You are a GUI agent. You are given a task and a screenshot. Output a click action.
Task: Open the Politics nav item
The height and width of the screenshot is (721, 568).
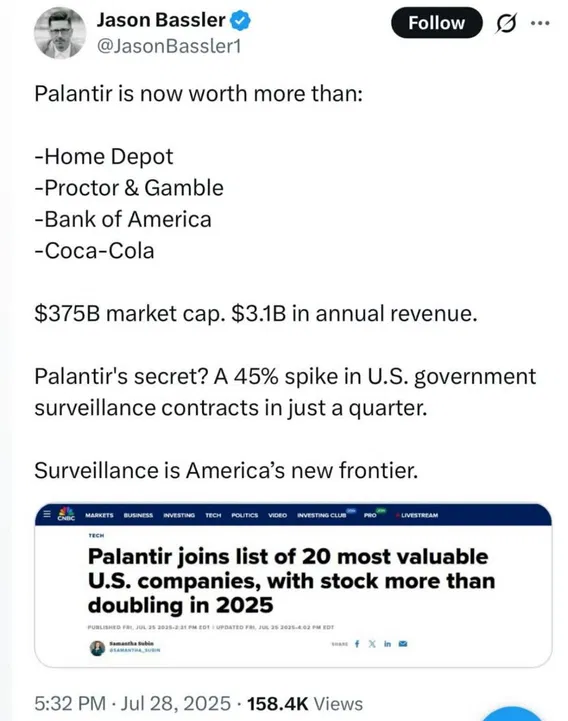click(x=245, y=515)
